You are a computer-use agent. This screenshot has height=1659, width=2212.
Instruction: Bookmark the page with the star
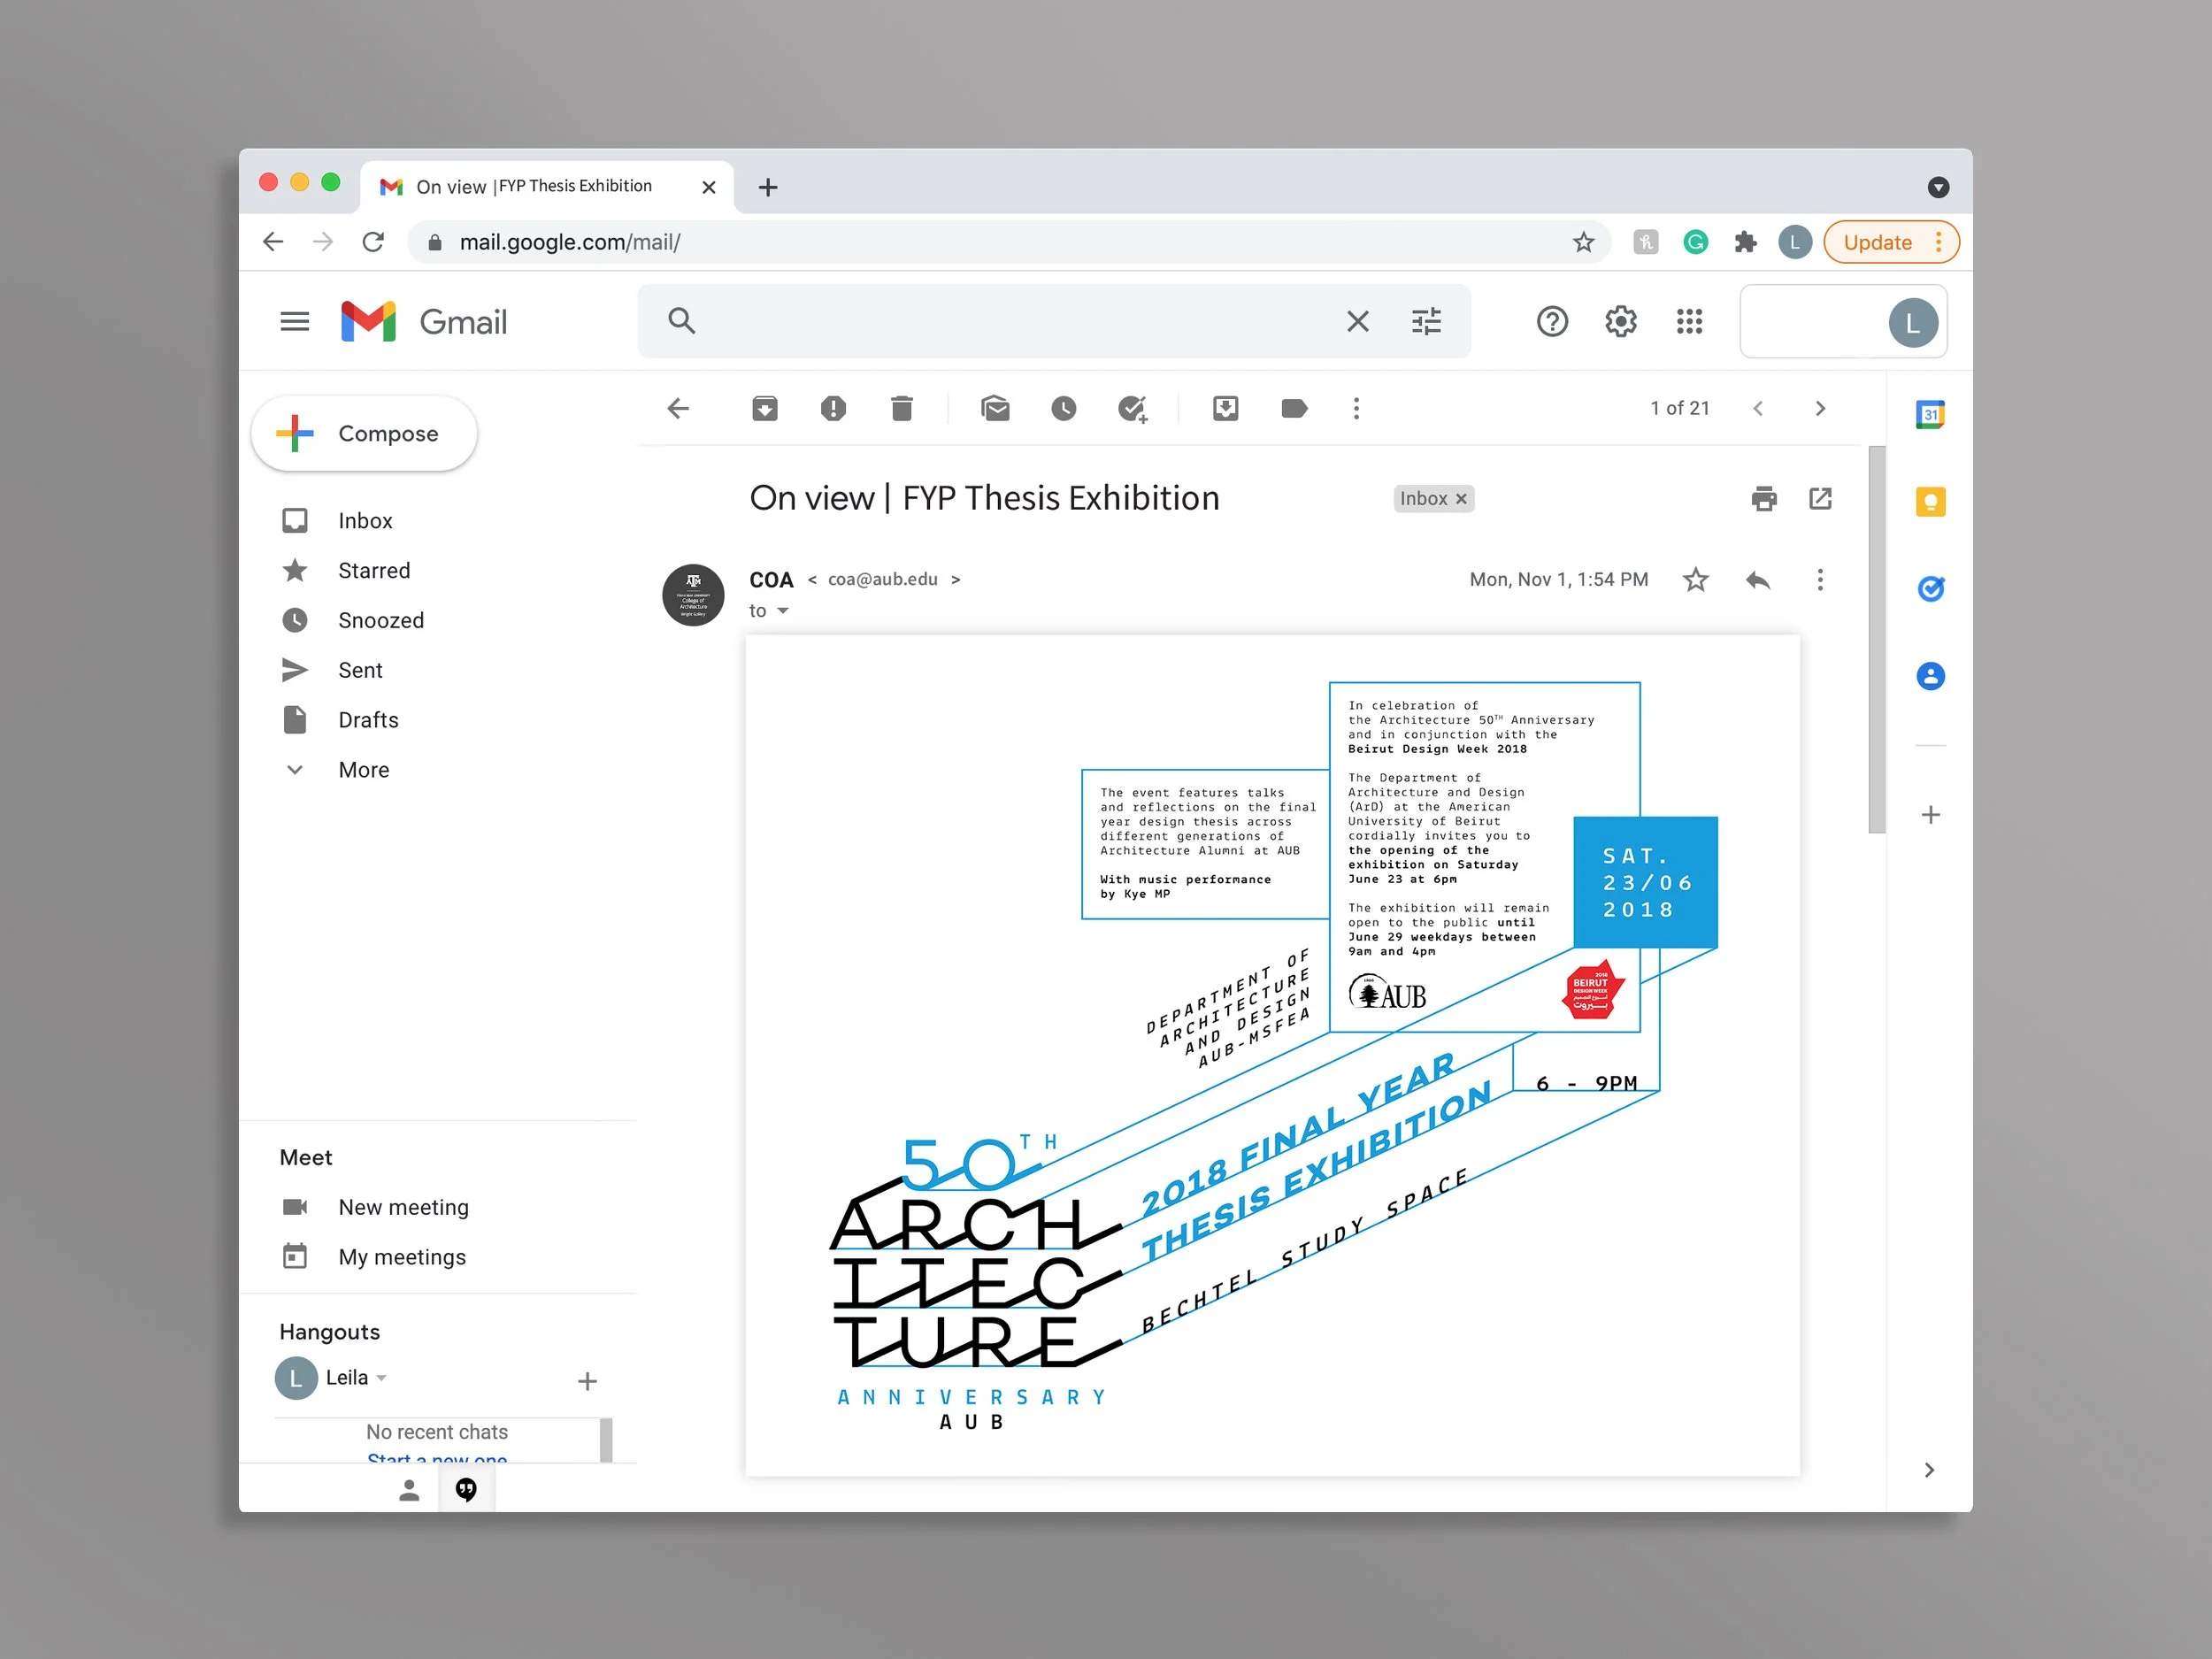(x=1583, y=242)
